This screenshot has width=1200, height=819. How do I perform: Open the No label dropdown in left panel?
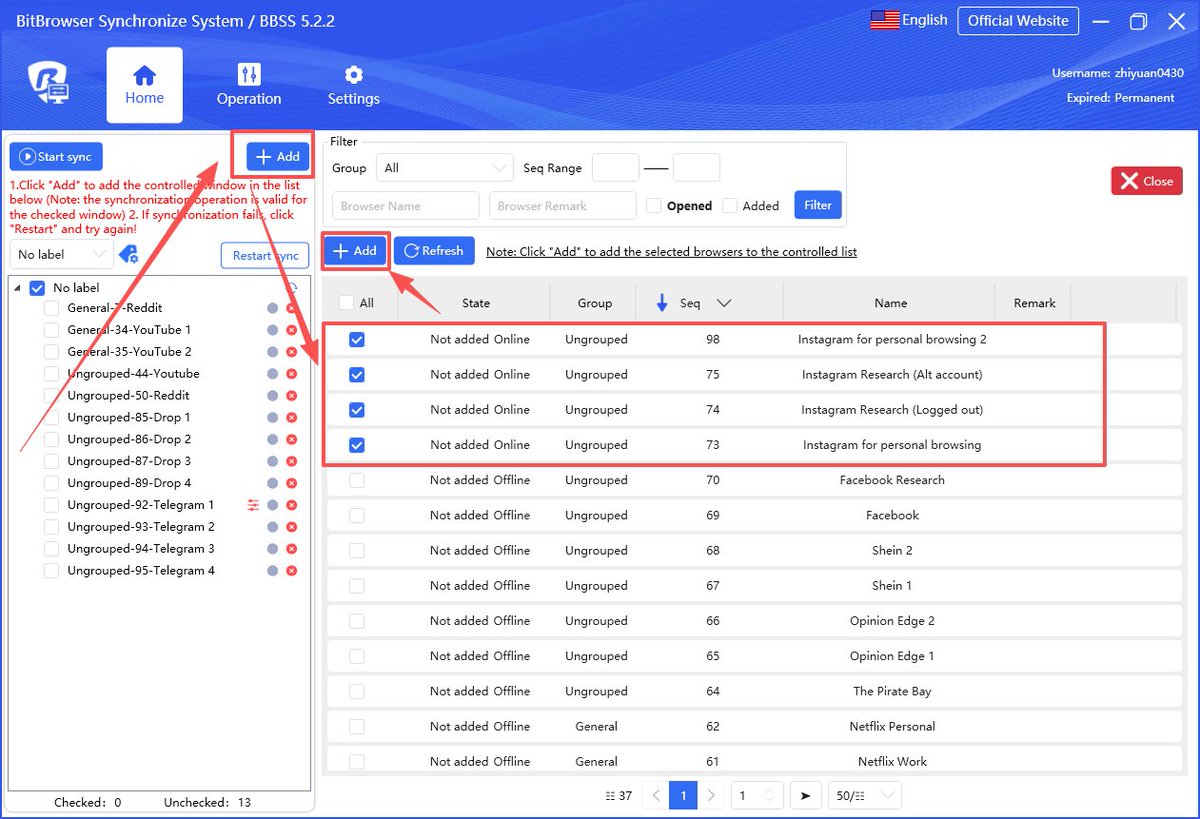click(61, 255)
